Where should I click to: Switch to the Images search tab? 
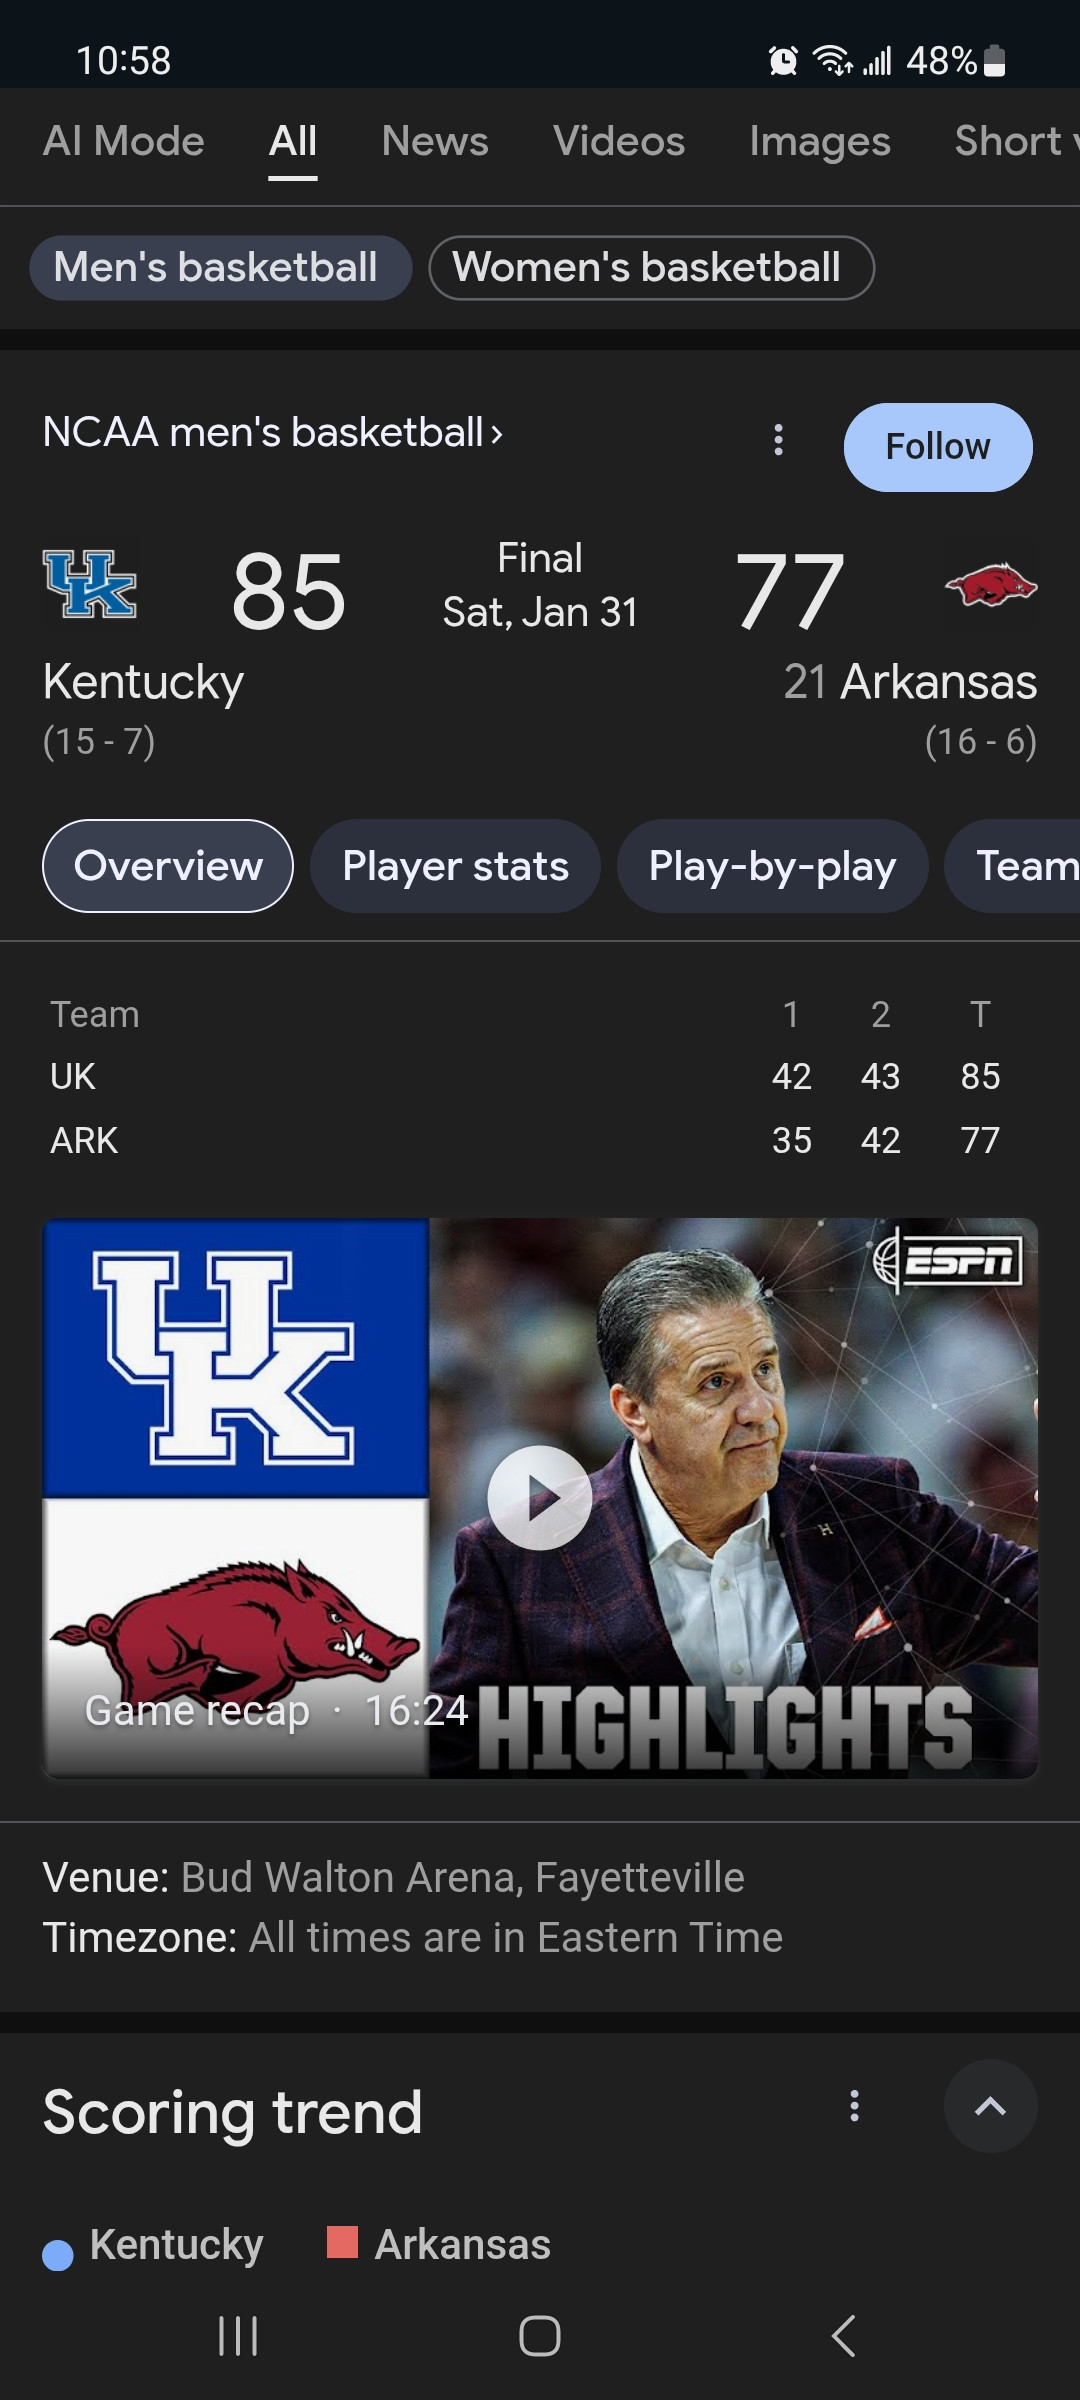click(820, 142)
